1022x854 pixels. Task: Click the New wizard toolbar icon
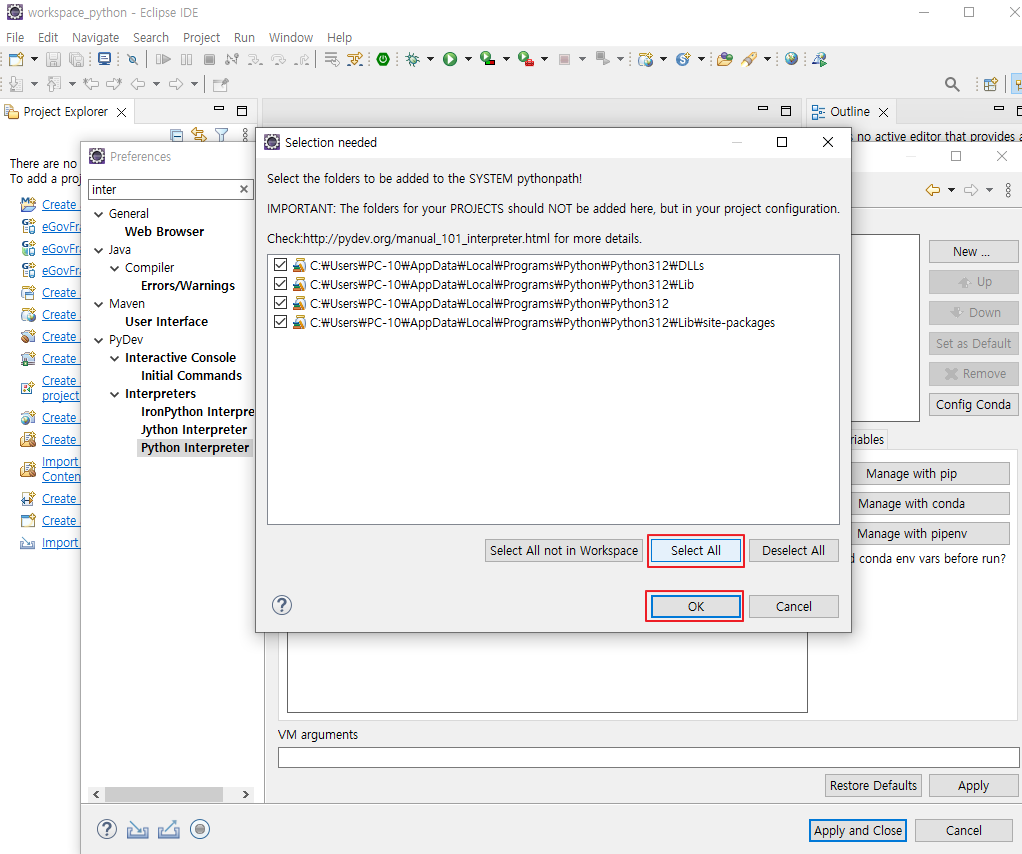(x=16, y=59)
